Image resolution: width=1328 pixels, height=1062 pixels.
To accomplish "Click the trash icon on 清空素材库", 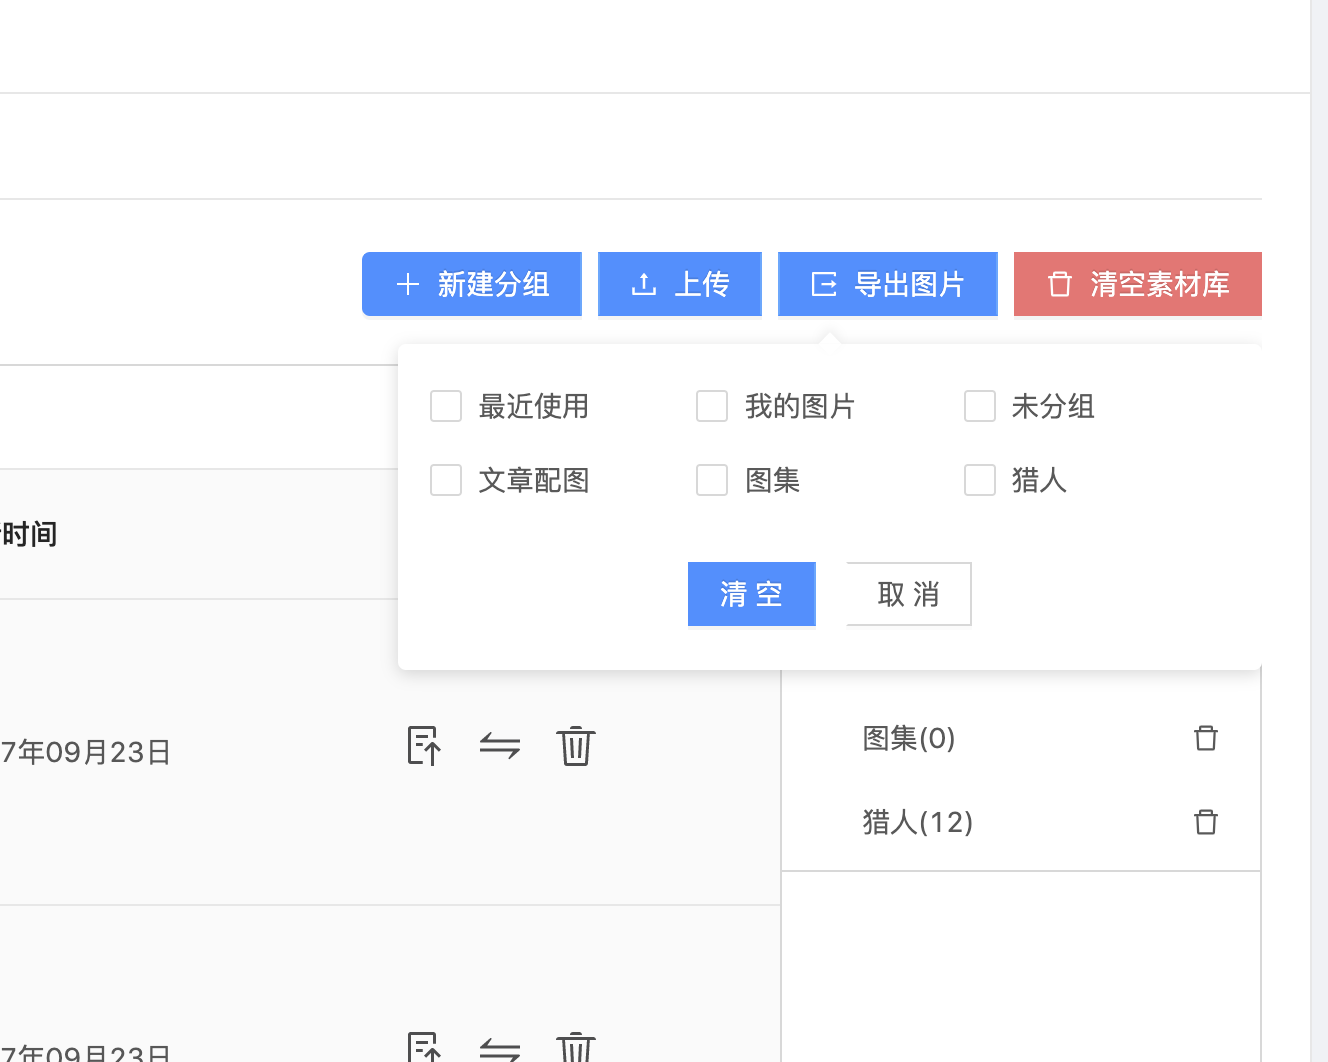I will 1060,284.
